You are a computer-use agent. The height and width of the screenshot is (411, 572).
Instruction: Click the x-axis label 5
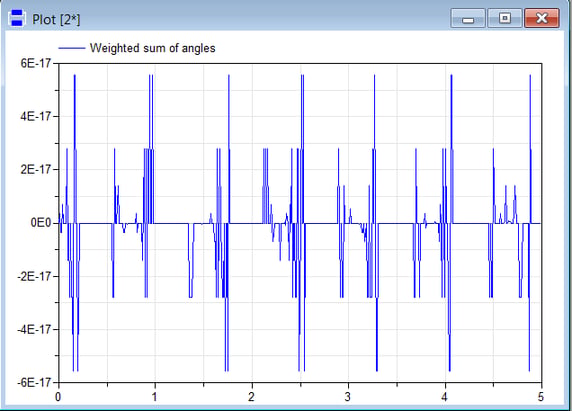(x=541, y=397)
